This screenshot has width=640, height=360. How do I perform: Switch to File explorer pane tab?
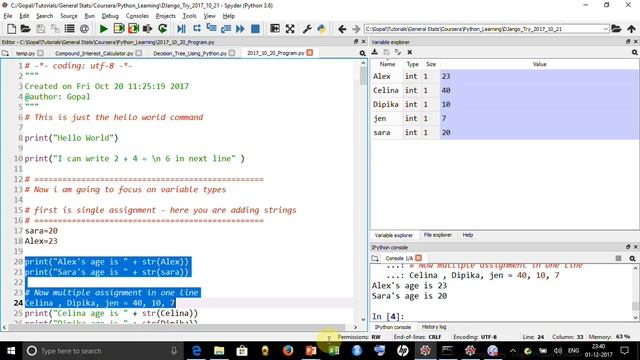tap(438, 235)
